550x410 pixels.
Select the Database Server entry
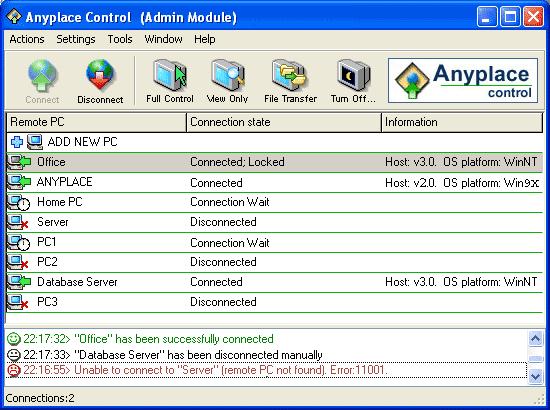tap(274, 282)
